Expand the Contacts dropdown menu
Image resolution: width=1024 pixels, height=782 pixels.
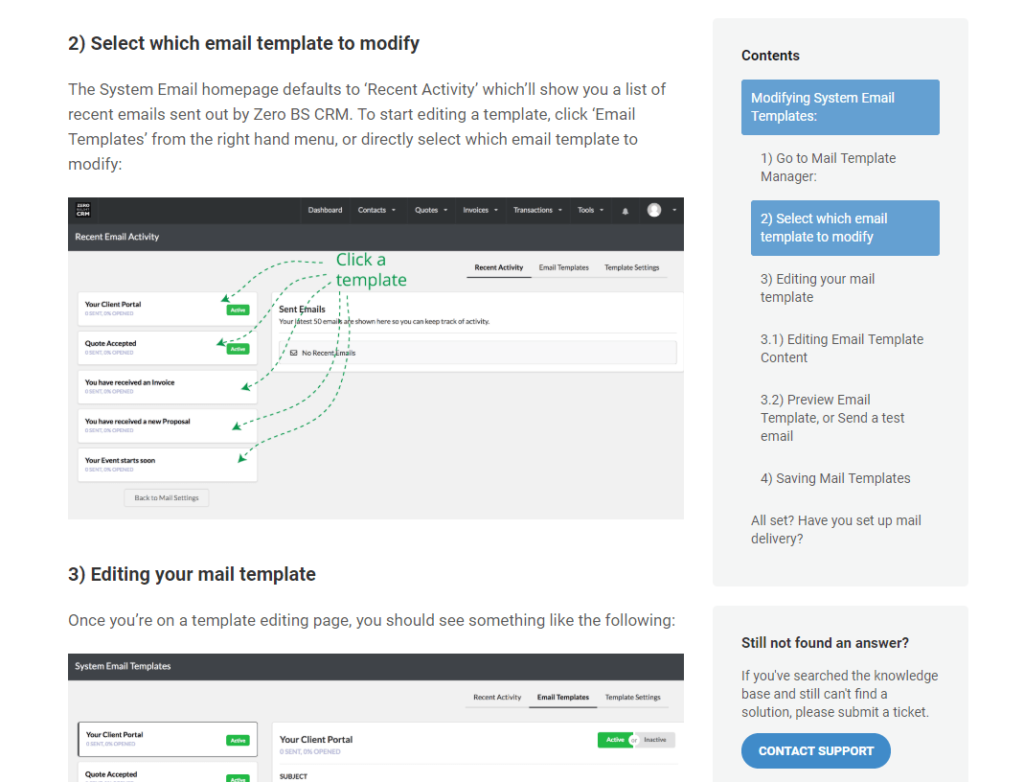[x=376, y=210]
